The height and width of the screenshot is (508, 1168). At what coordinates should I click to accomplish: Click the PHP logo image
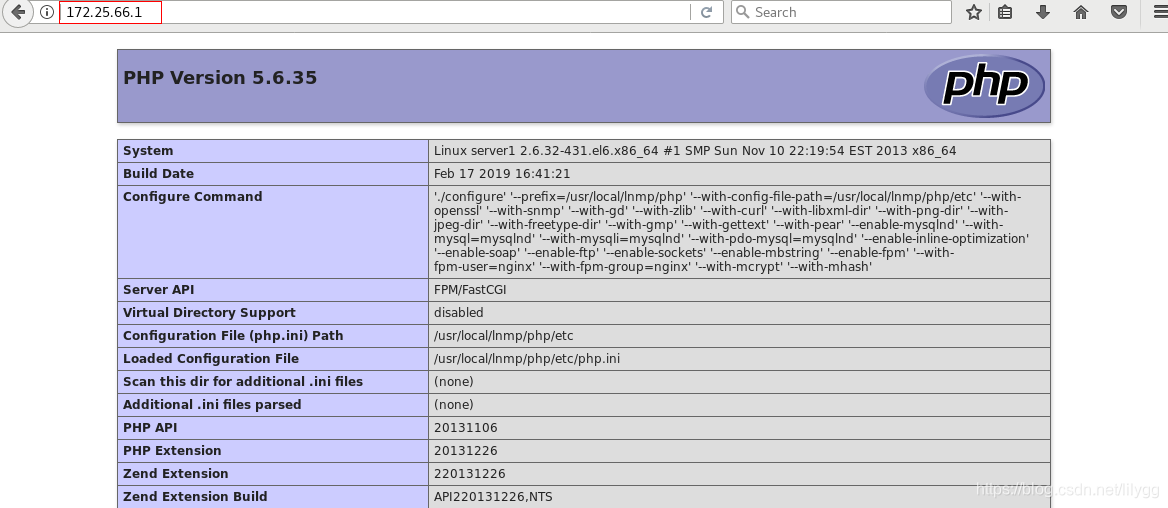point(984,86)
